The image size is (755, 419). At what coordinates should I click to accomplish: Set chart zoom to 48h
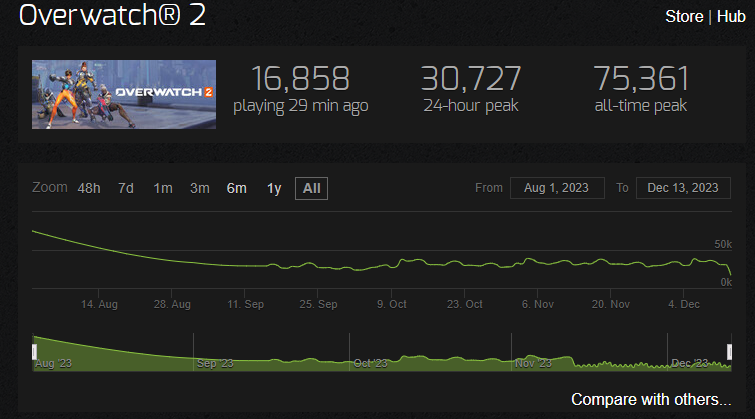click(89, 188)
